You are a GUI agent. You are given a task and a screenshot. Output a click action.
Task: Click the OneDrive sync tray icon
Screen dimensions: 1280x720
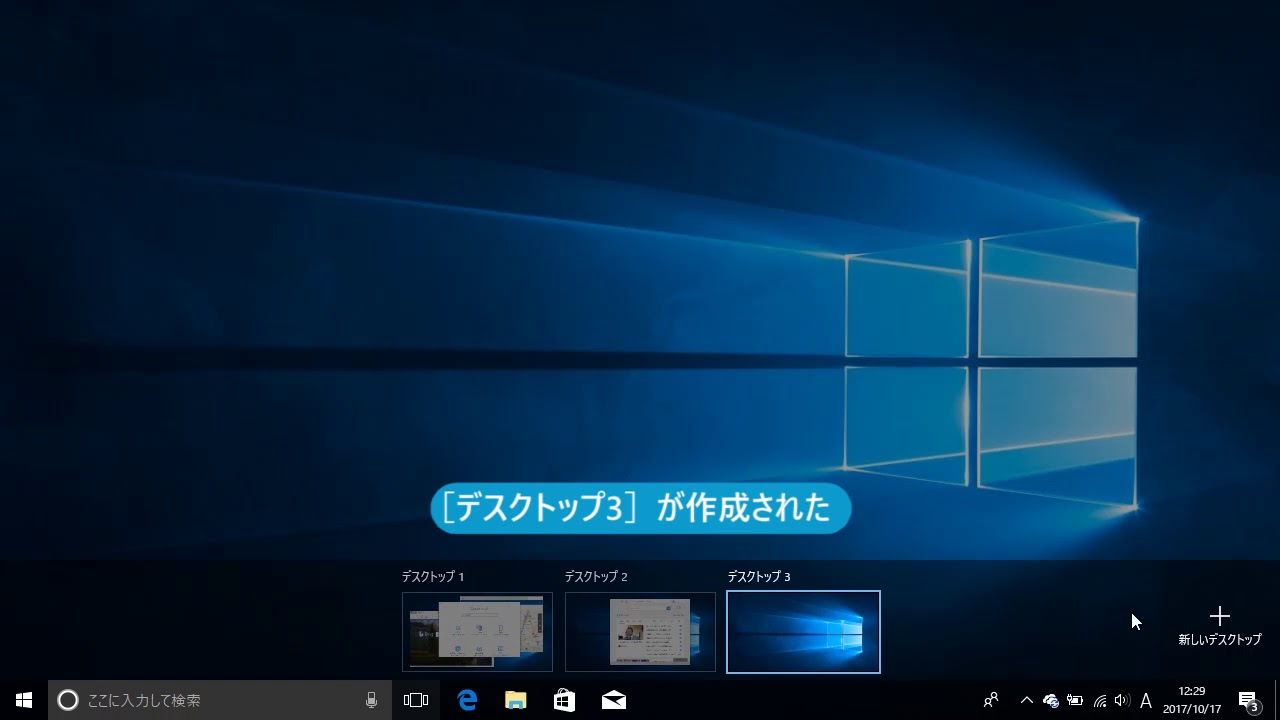pos(1051,700)
